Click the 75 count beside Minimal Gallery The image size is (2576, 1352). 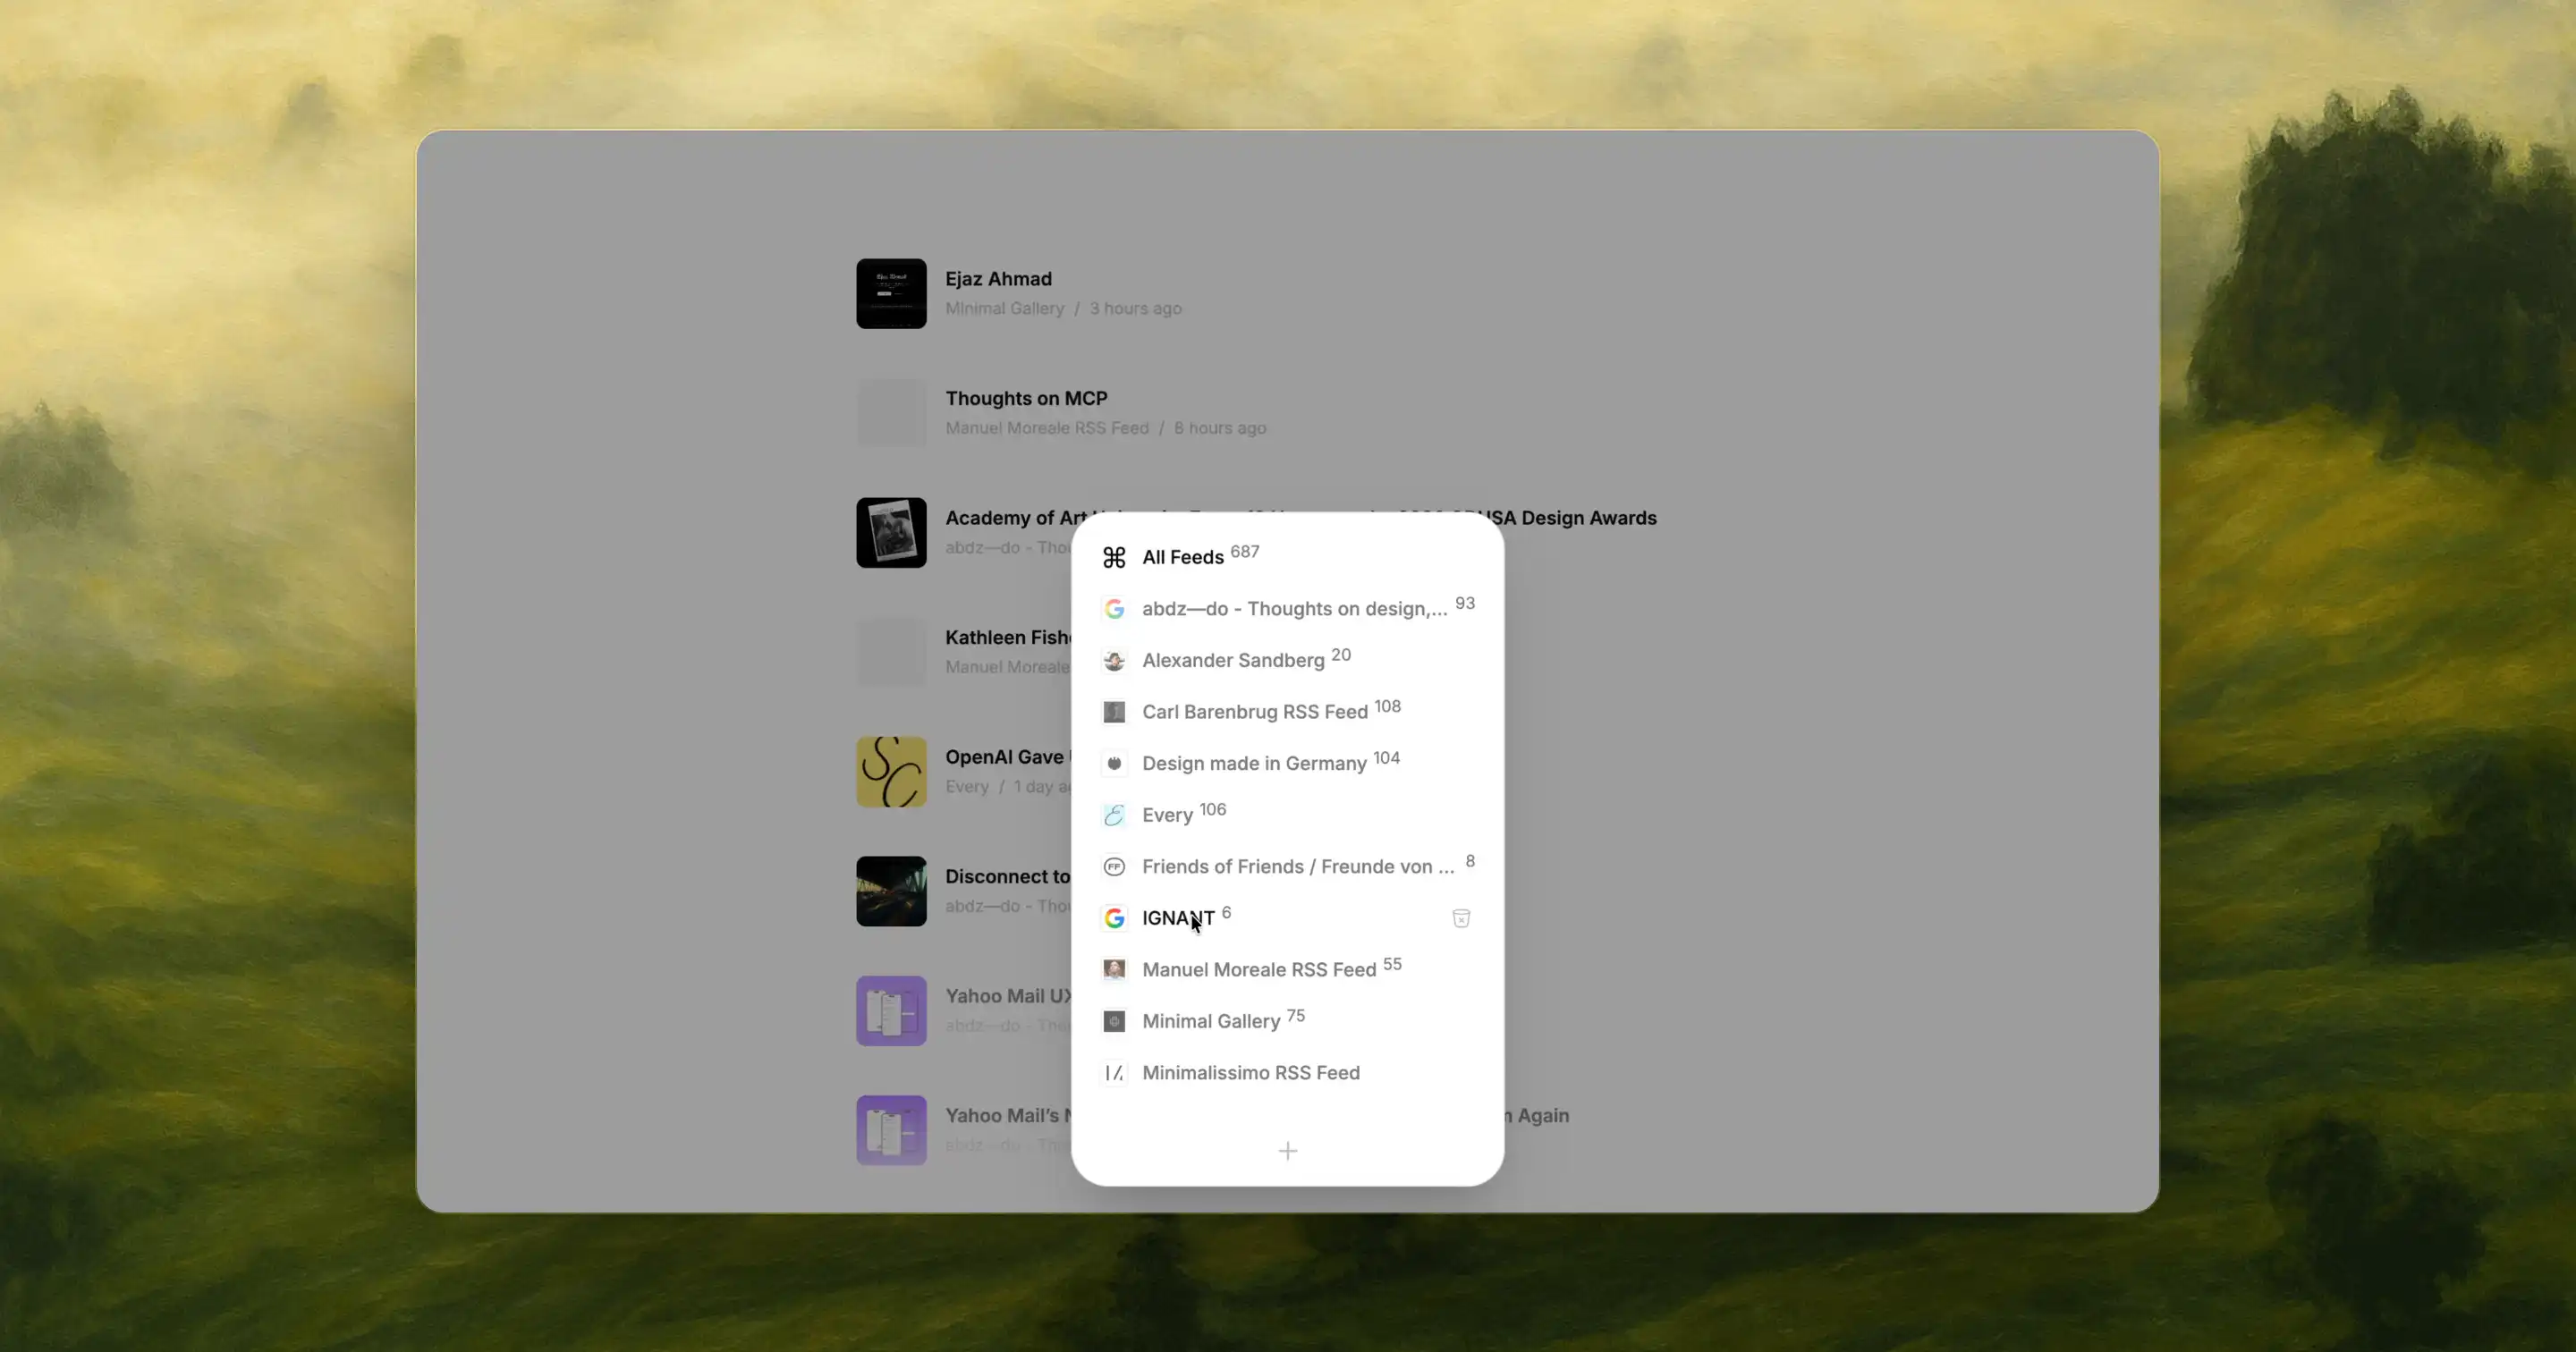click(1296, 1016)
